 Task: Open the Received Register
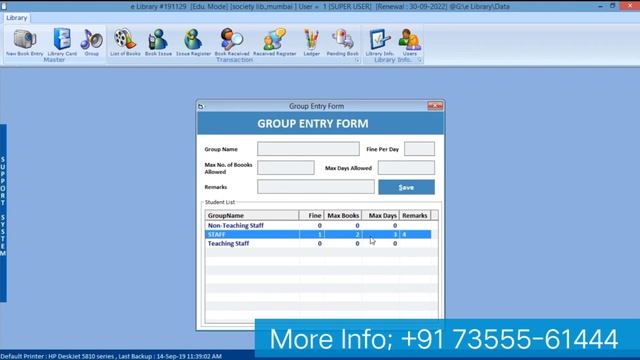point(274,42)
